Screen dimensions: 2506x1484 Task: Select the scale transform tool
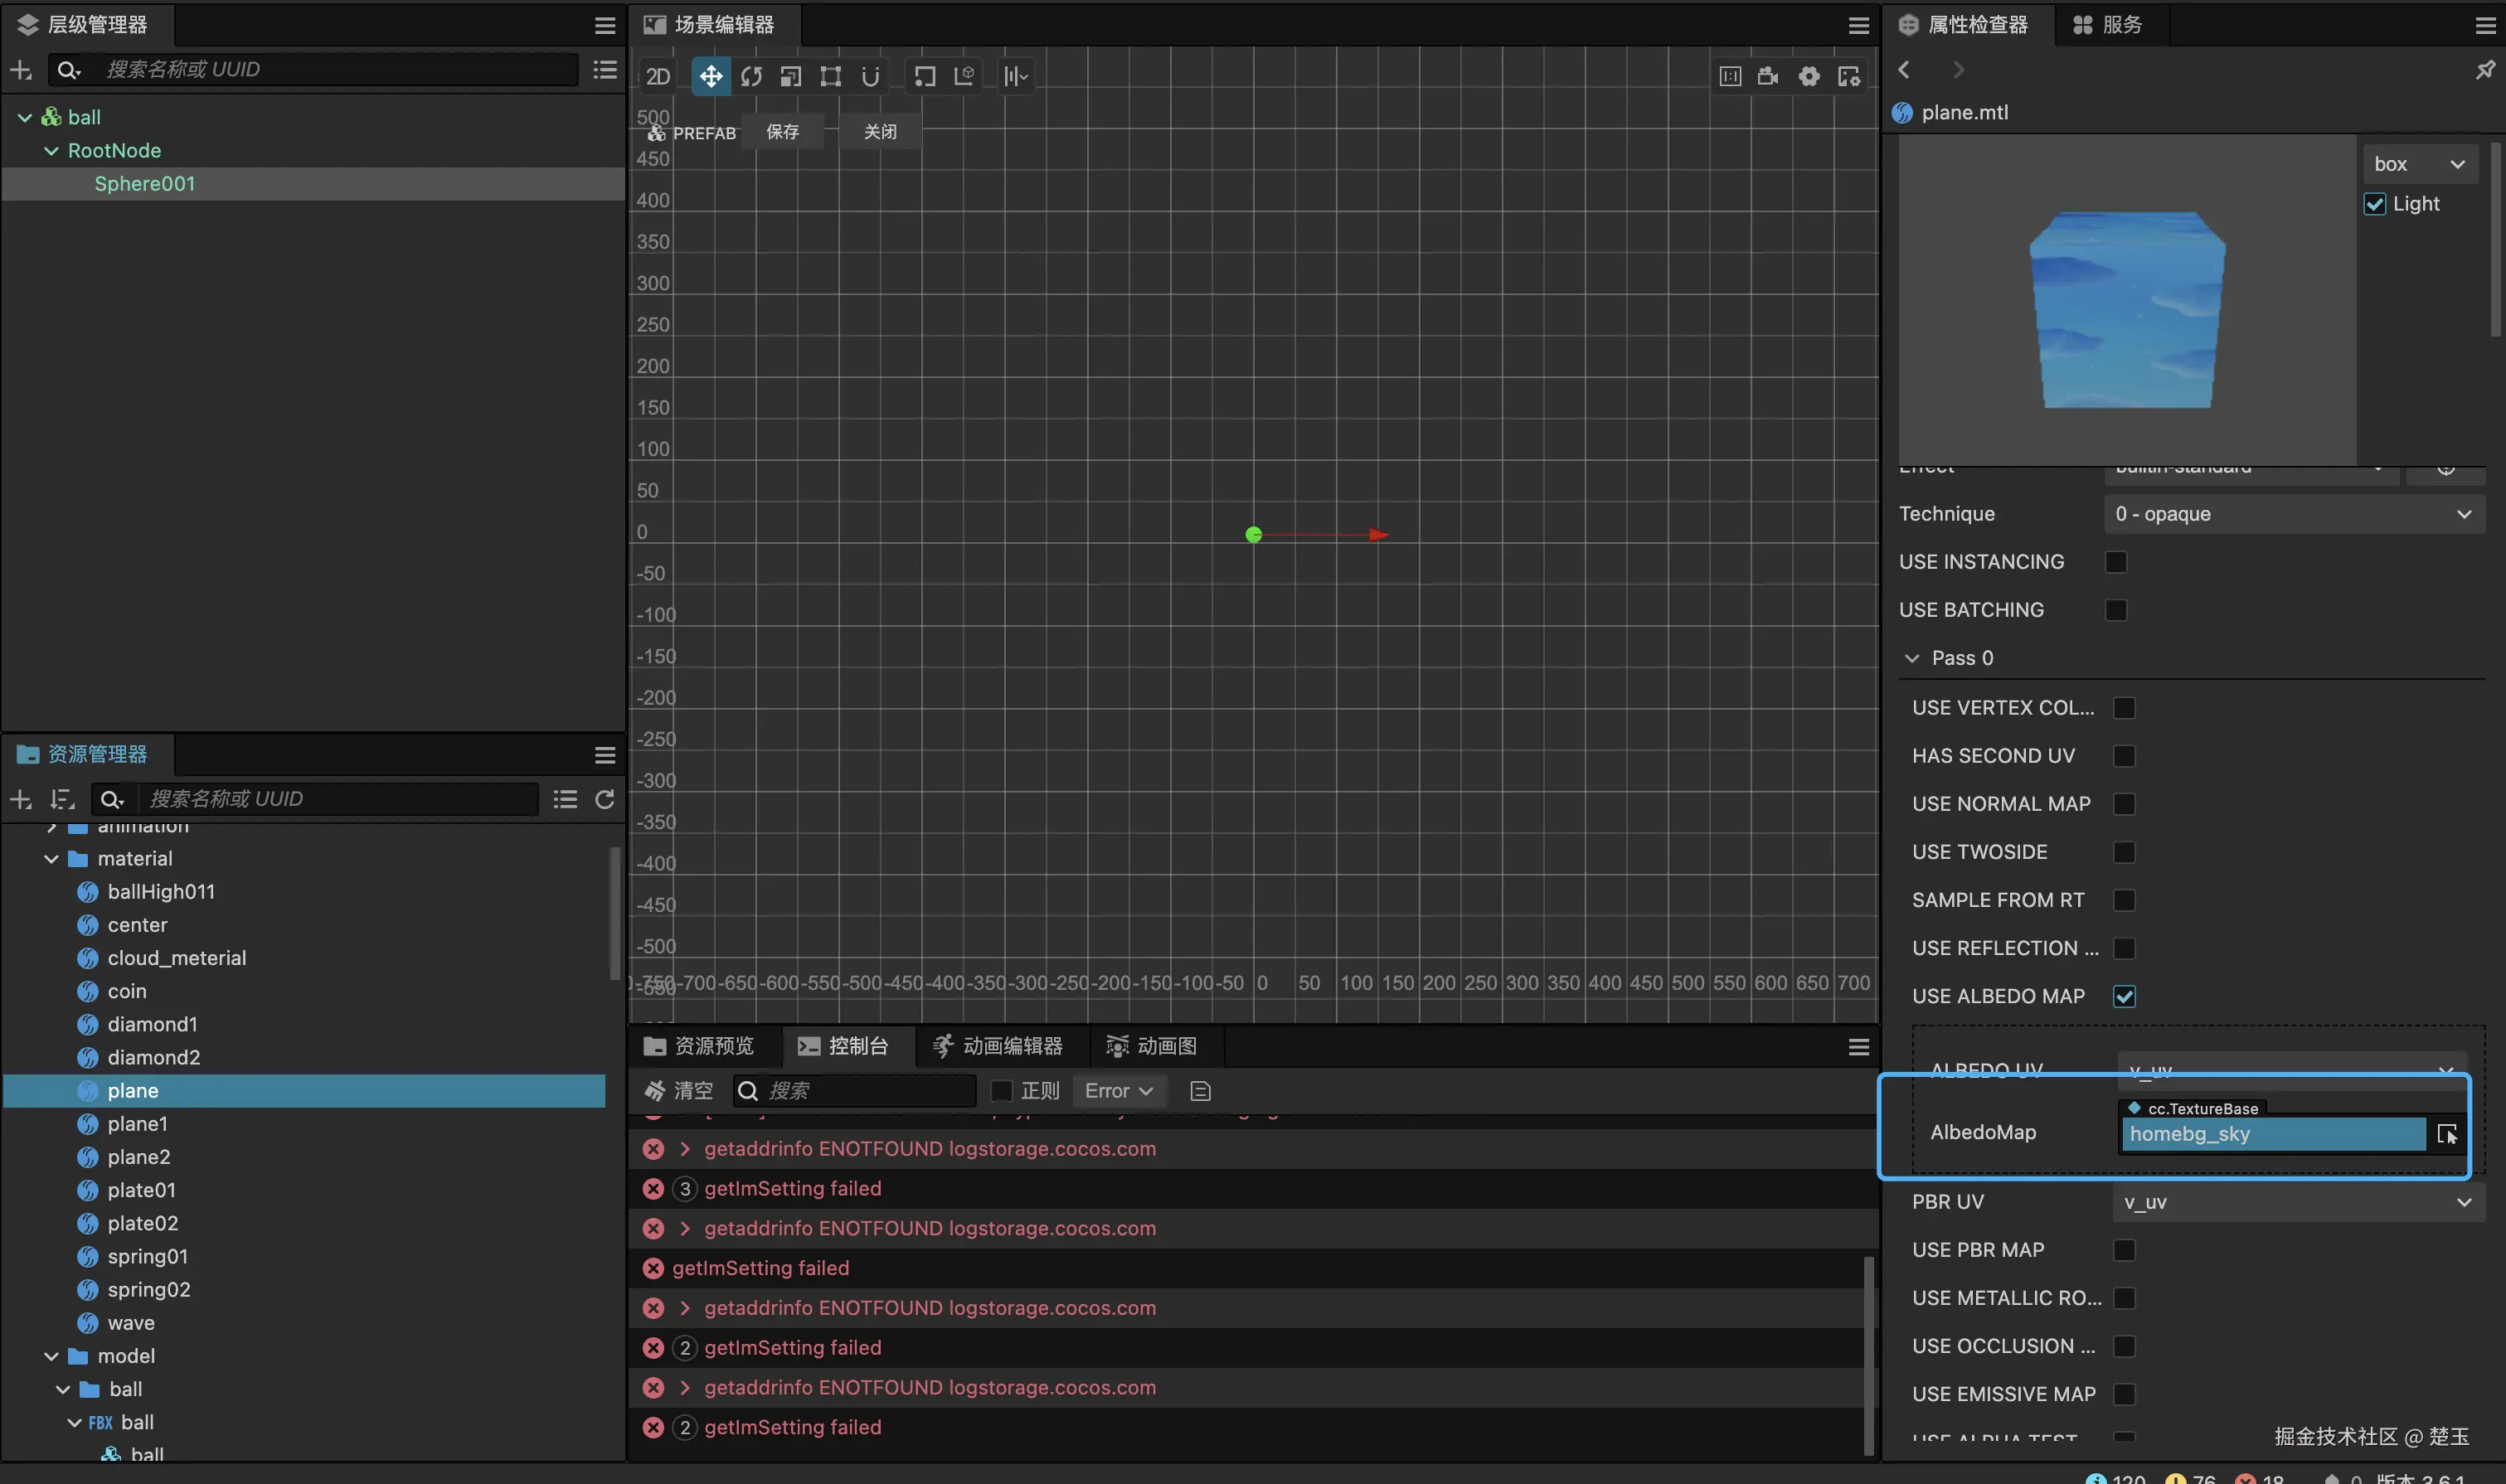point(791,76)
